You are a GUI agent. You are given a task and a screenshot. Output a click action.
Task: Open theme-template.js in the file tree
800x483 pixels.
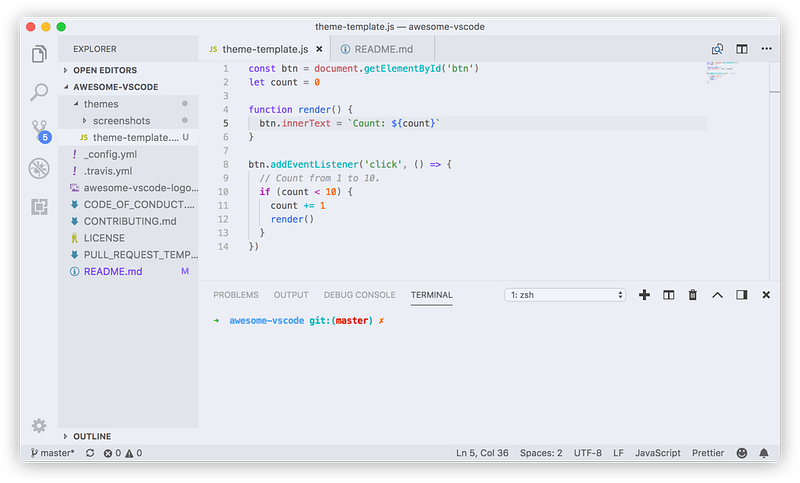[x=128, y=138]
